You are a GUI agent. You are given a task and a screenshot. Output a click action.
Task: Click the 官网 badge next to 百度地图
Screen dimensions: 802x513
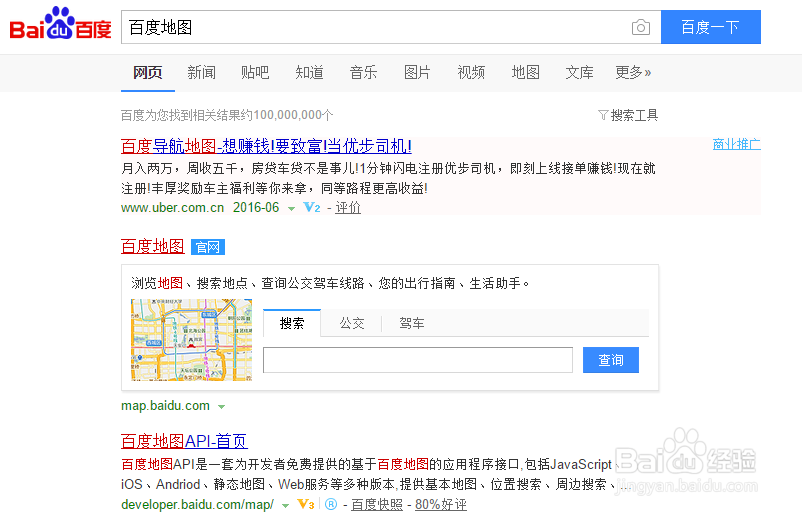coord(208,247)
